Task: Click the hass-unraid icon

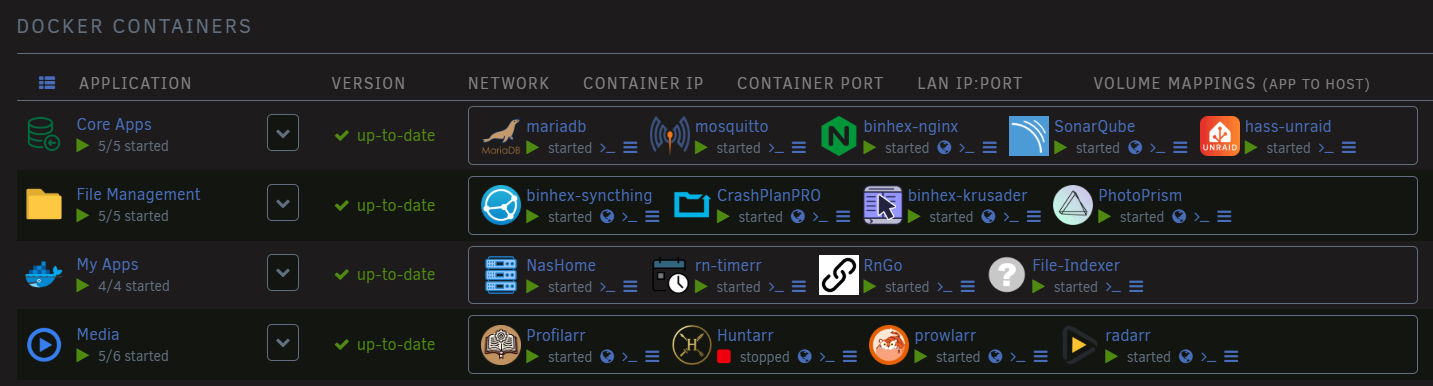Action: (1219, 136)
